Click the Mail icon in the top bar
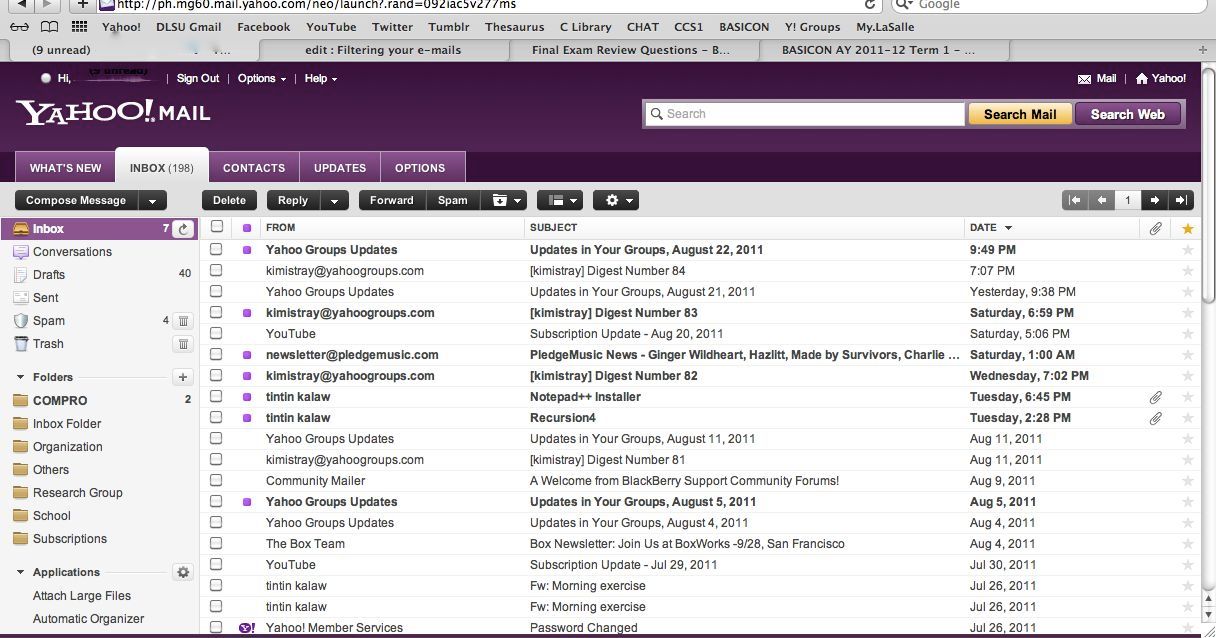The height and width of the screenshot is (638, 1216). click(x=1085, y=78)
